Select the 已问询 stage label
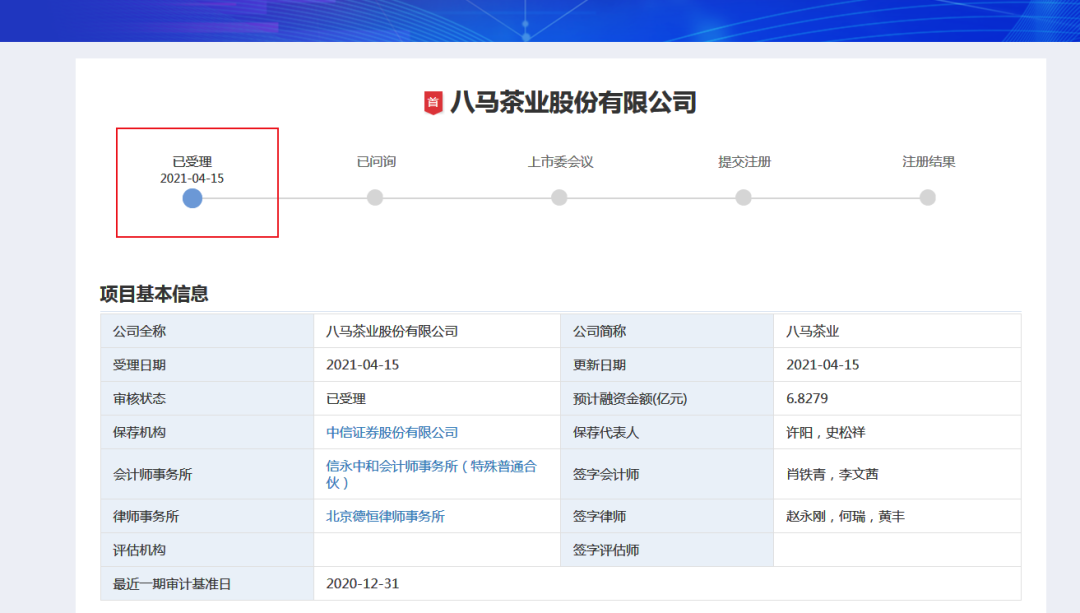 point(375,160)
